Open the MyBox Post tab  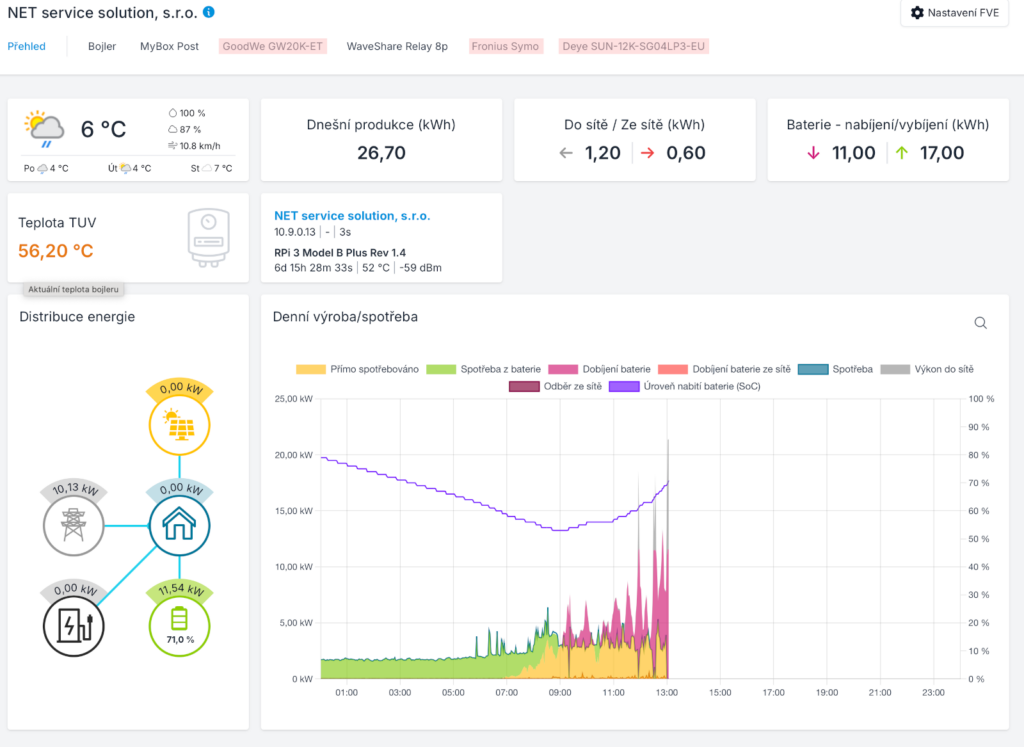point(169,46)
